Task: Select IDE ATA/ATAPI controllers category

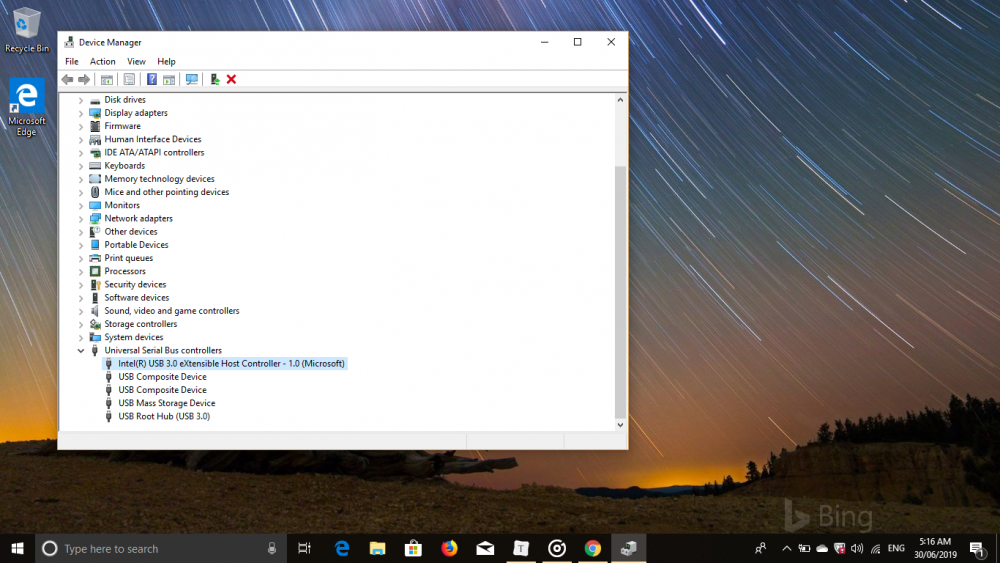Action: pos(154,152)
